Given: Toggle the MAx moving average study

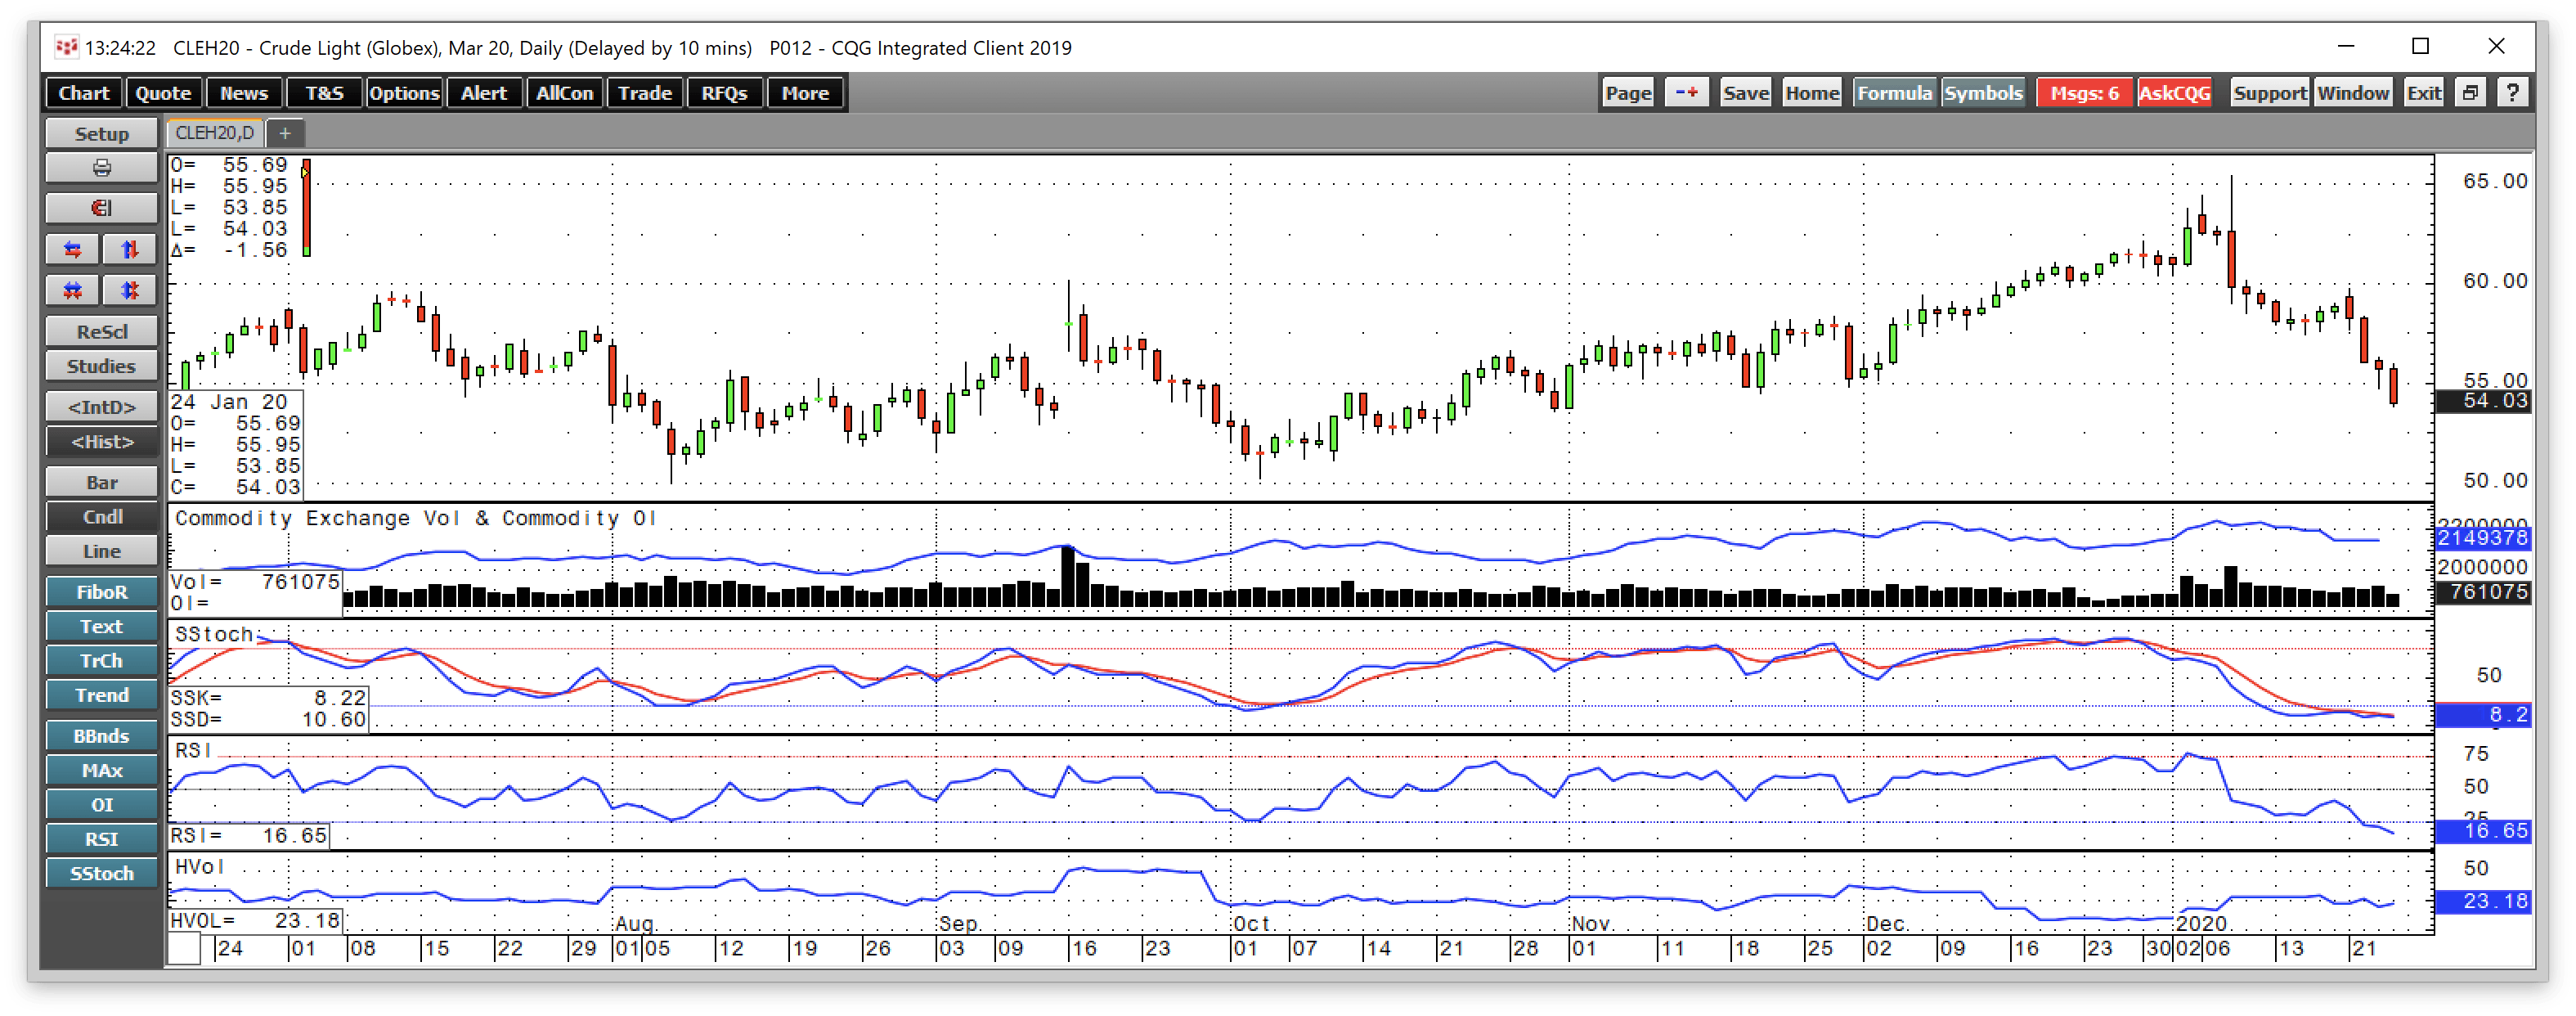Looking at the screenshot, I should pyautogui.click(x=101, y=770).
